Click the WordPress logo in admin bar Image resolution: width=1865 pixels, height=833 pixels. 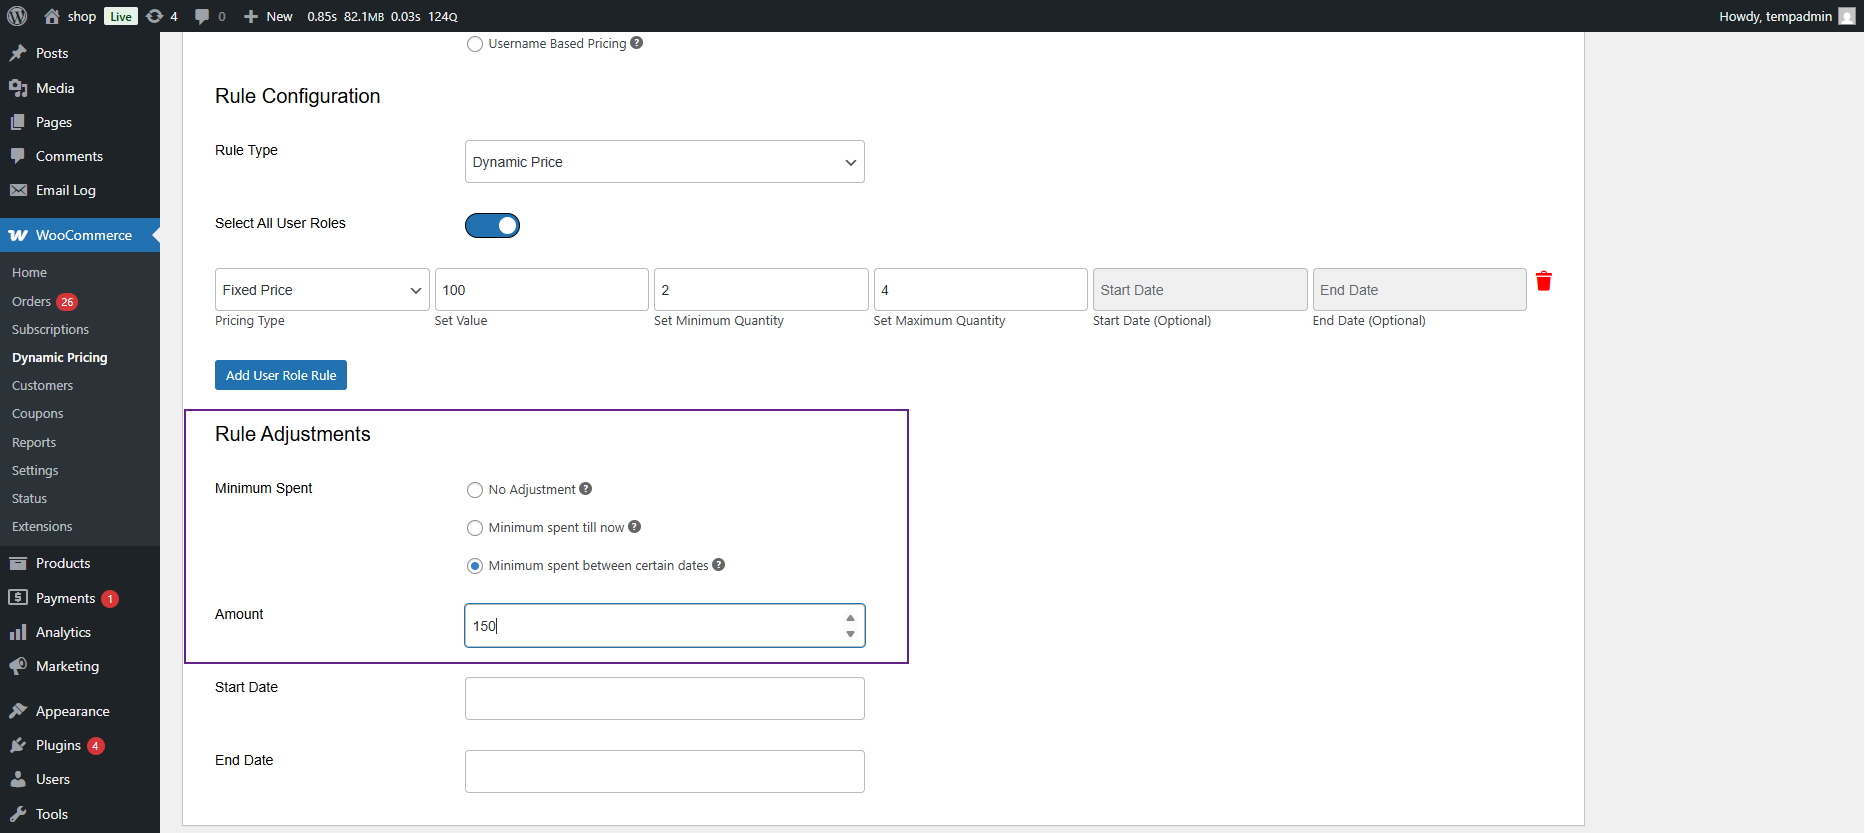pyautogui.click(x=17, y=16)
